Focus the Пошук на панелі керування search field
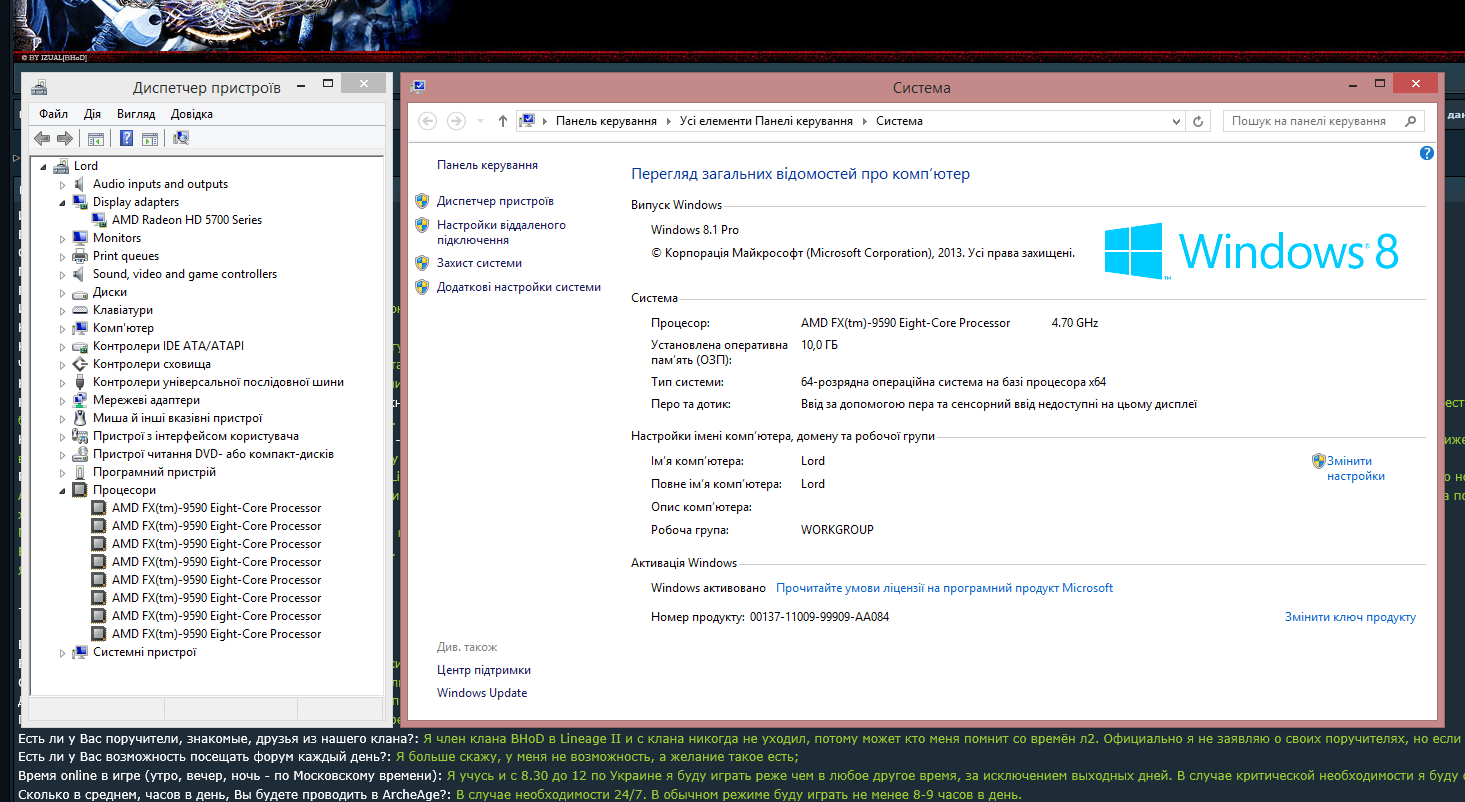Viewport: 1465px width, 802px height. tap(1310, 121)
